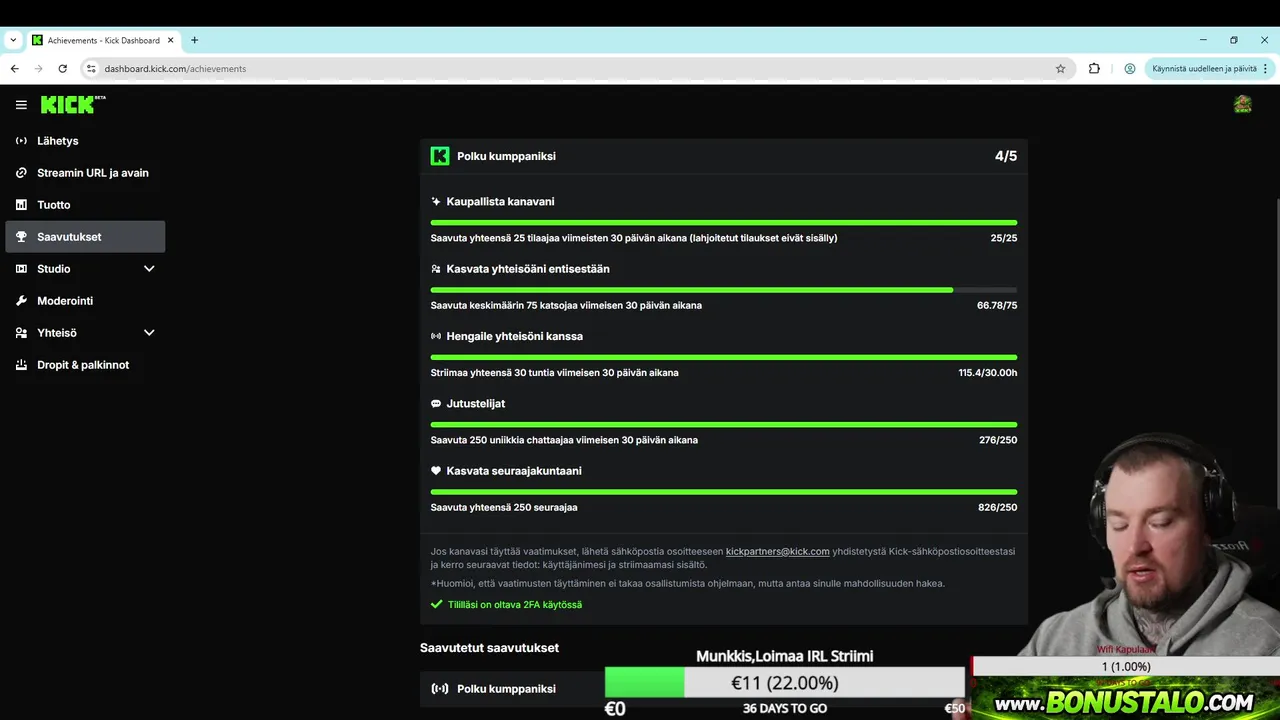Screen dimensions: 1280x720
Task: Click the browser back arrow
Action: (x=14, y=69)
